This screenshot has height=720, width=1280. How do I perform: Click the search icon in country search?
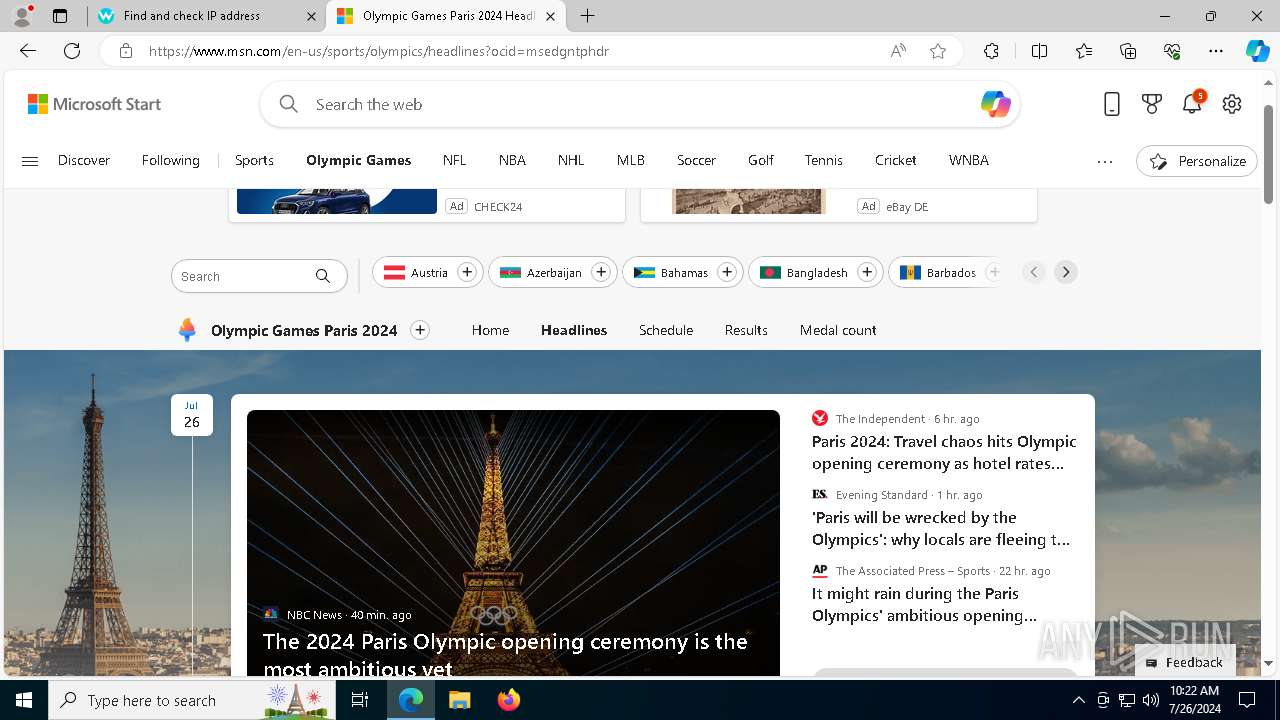(323, 276)
